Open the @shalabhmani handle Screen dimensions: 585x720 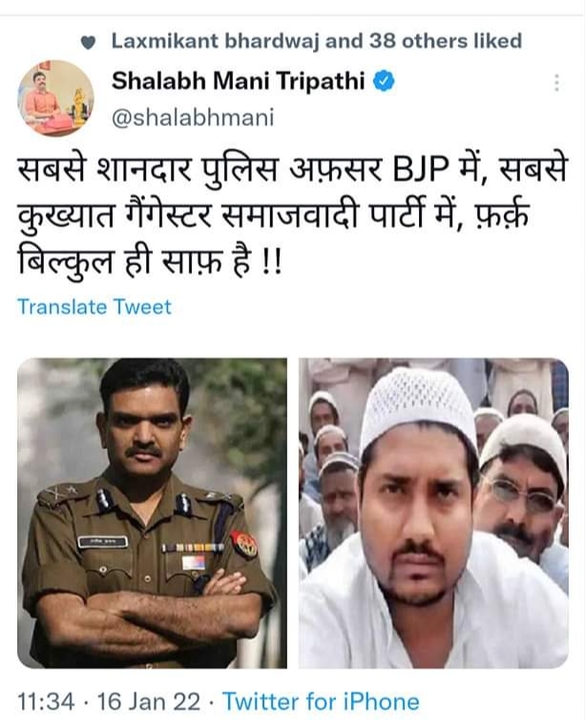pos(193,118)
